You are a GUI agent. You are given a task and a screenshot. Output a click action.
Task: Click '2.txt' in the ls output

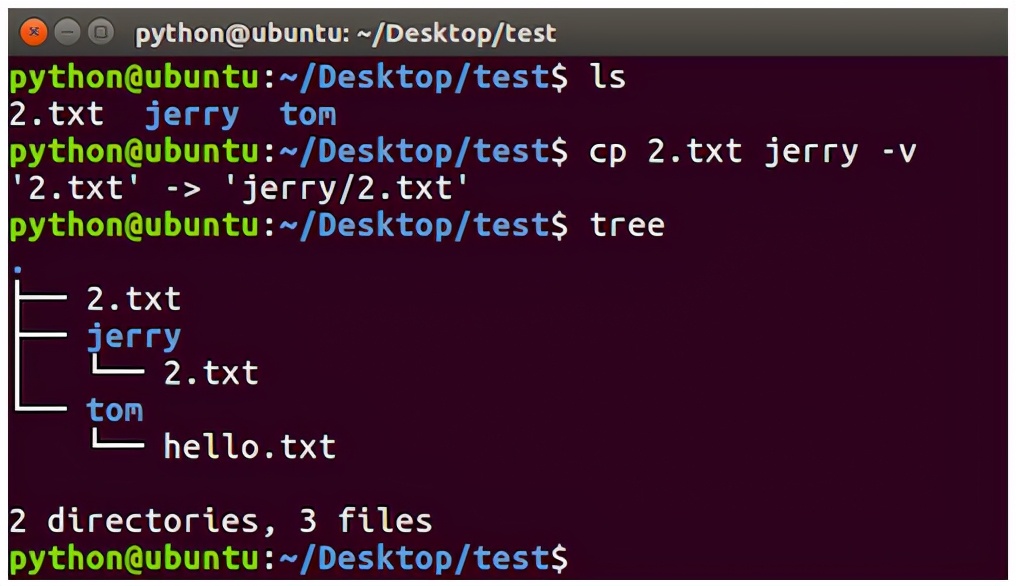coord(56,115)
